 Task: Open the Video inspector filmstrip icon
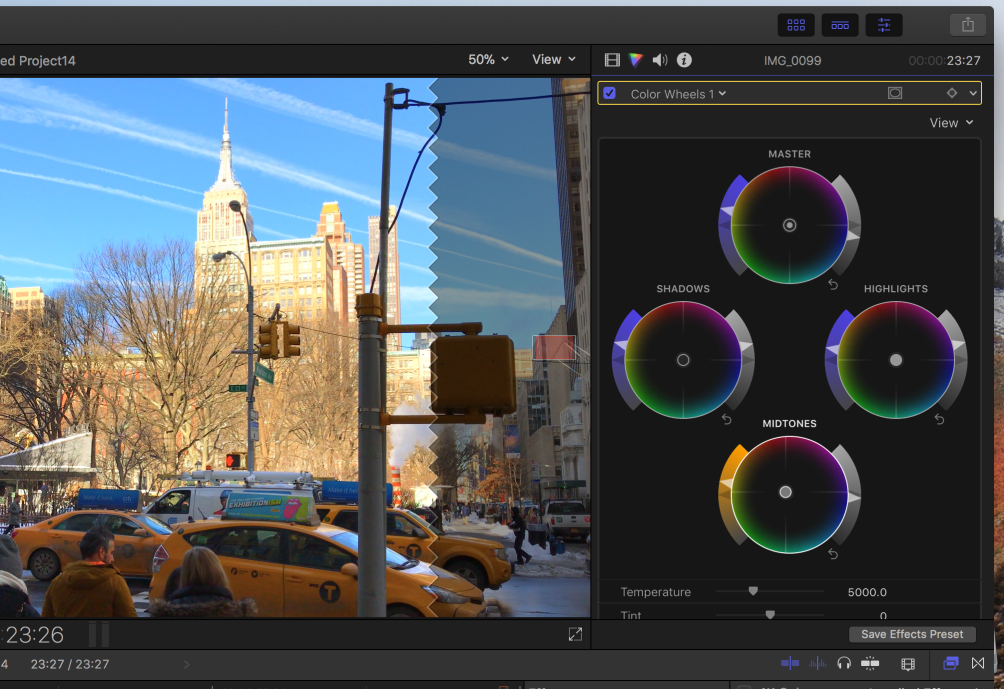click(612, 59)
